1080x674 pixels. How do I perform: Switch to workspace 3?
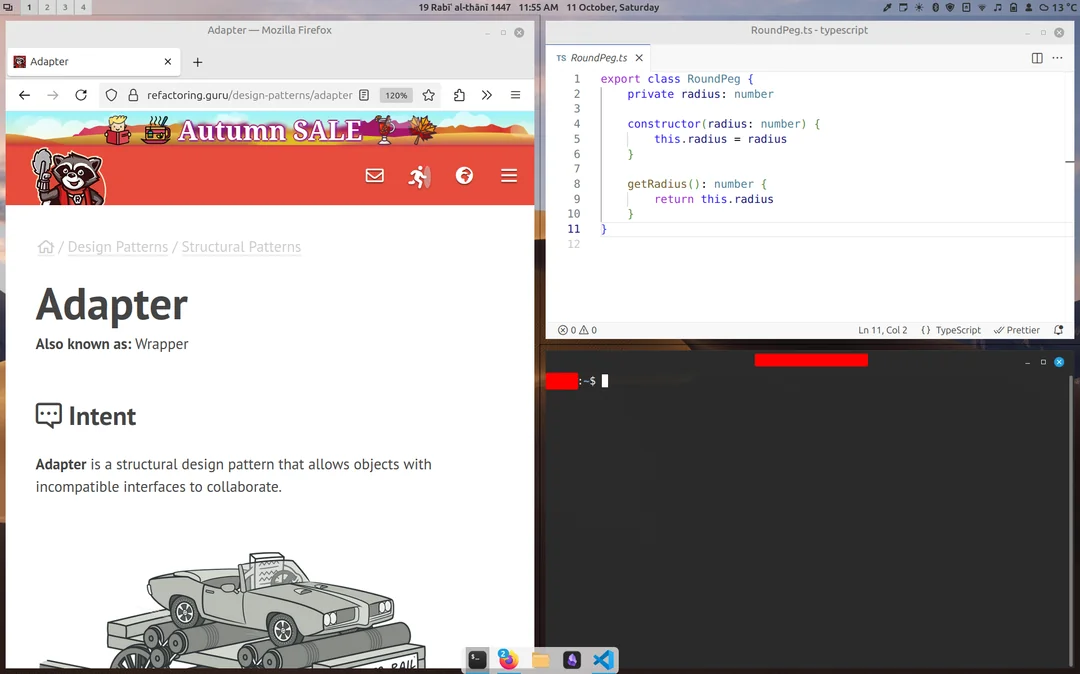point(65,8)
